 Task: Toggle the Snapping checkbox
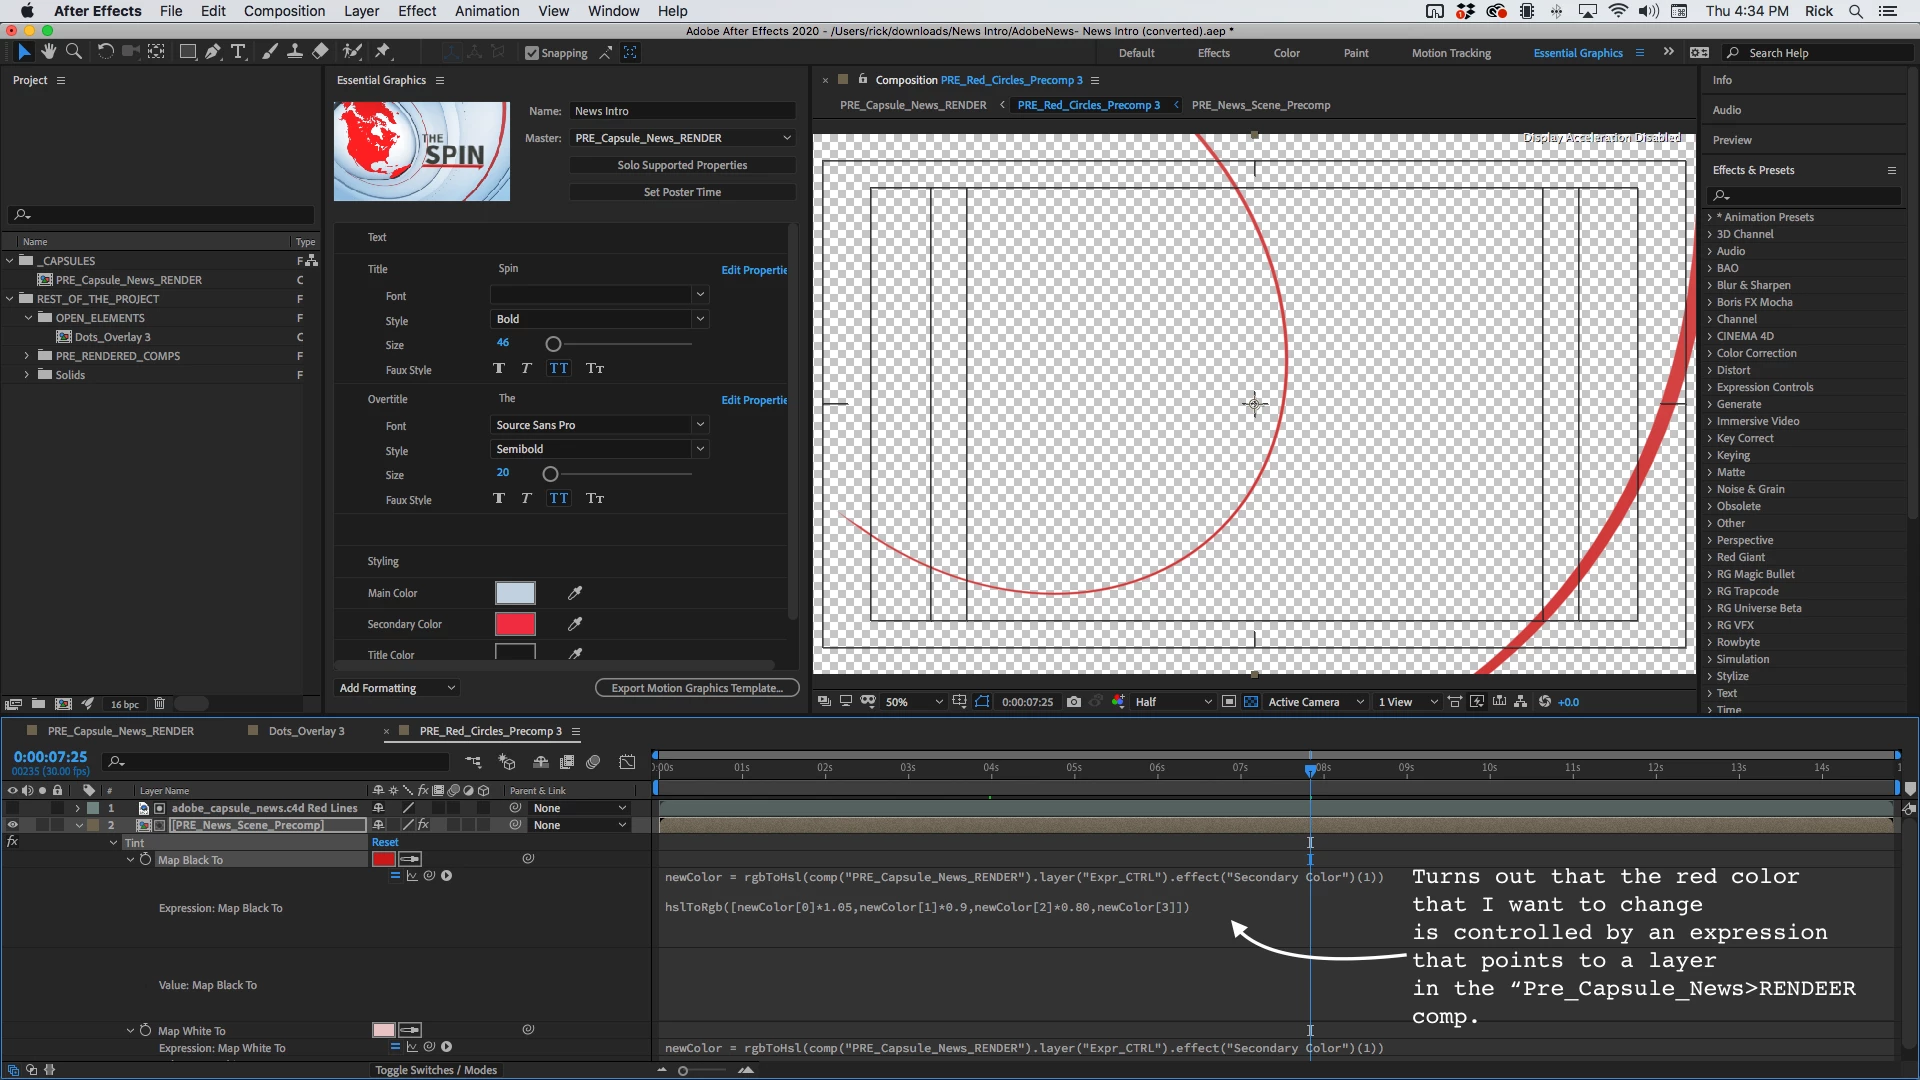click(x=532, y=53)
